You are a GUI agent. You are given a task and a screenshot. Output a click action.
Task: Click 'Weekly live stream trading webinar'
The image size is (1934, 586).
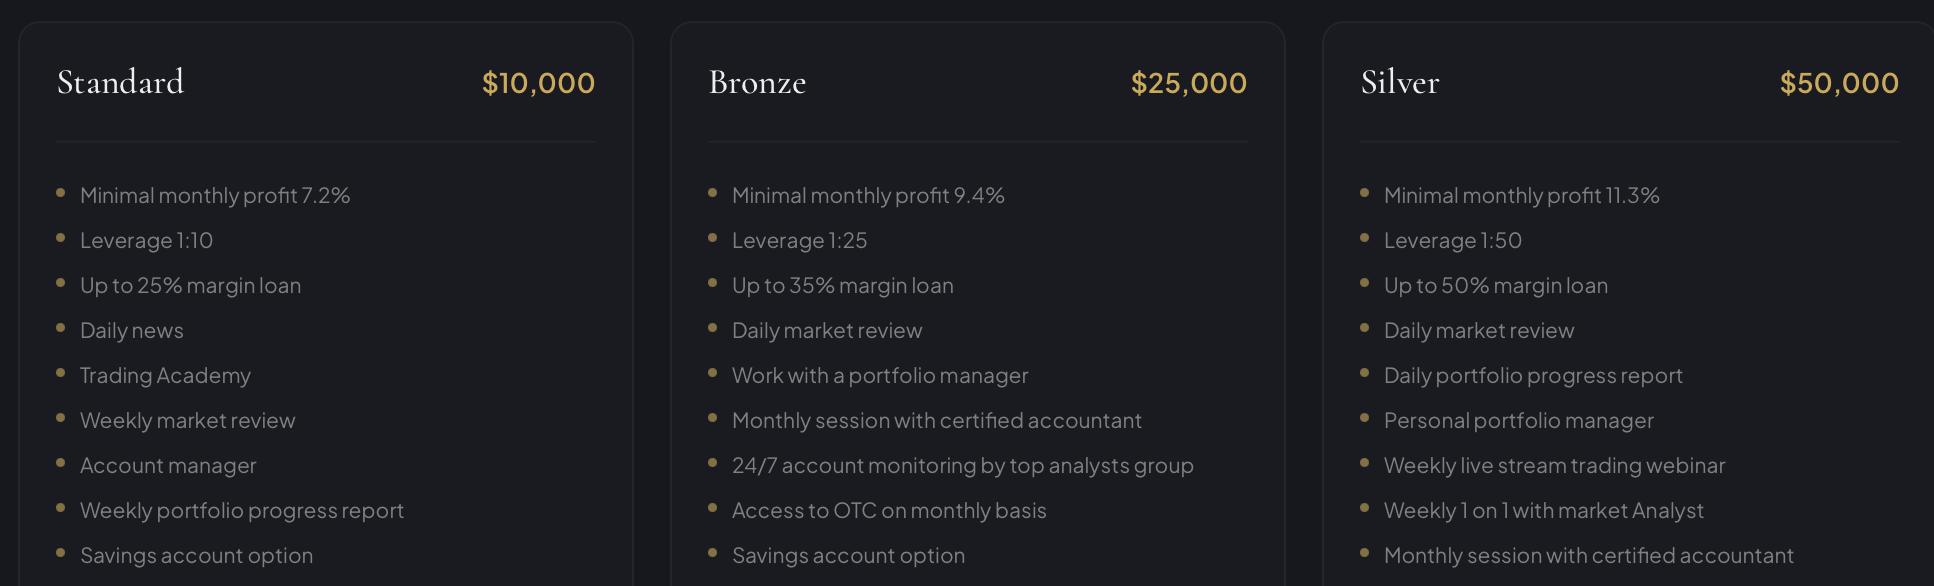coord(1554,466)
